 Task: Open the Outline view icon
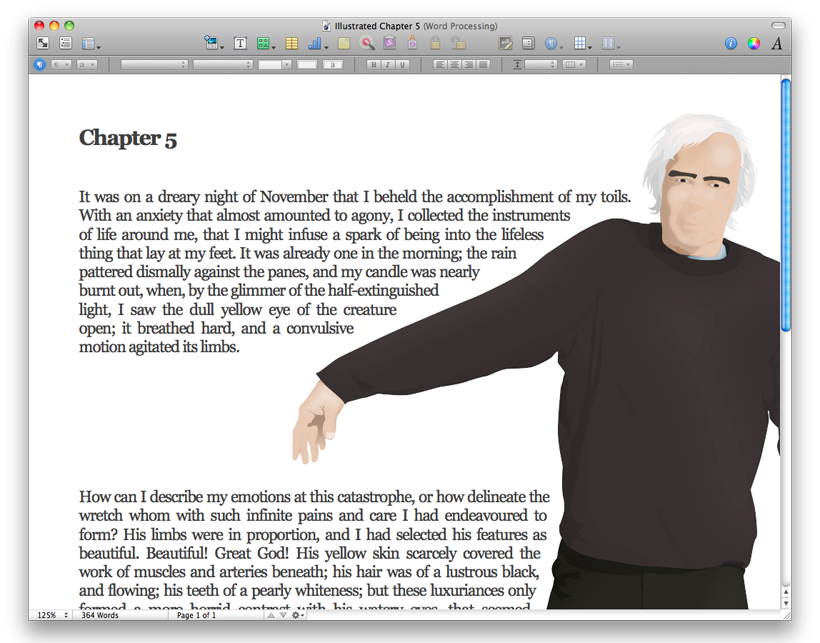(65, 43)
